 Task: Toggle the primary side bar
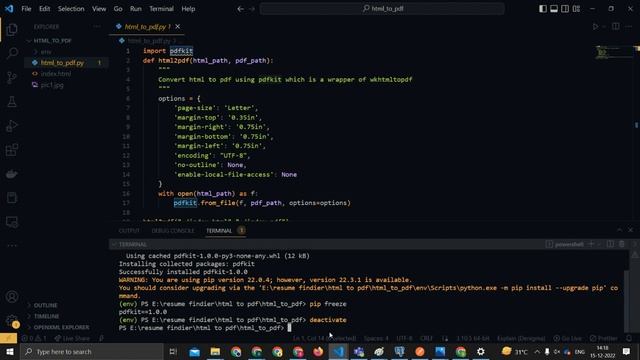[543, 9]
